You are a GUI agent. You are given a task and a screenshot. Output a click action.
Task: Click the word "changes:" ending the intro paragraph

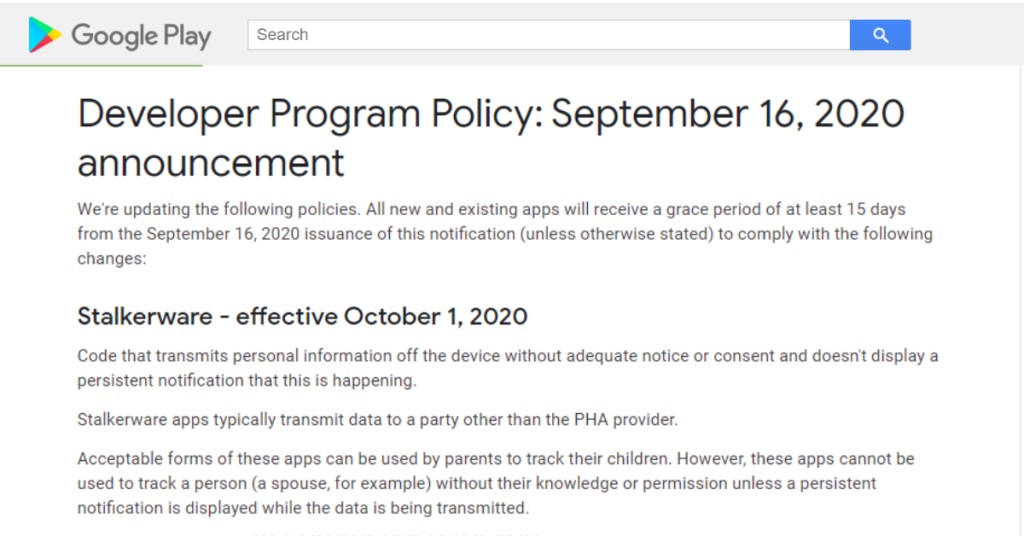pos(112,258)
